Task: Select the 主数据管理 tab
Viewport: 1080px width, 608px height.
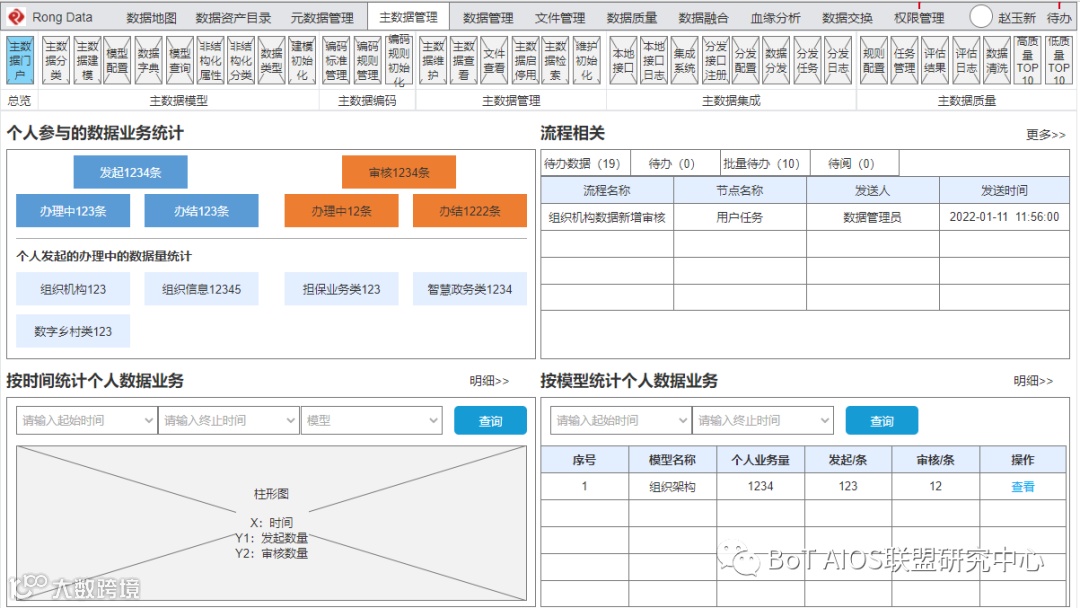Action: pos(408,17)
